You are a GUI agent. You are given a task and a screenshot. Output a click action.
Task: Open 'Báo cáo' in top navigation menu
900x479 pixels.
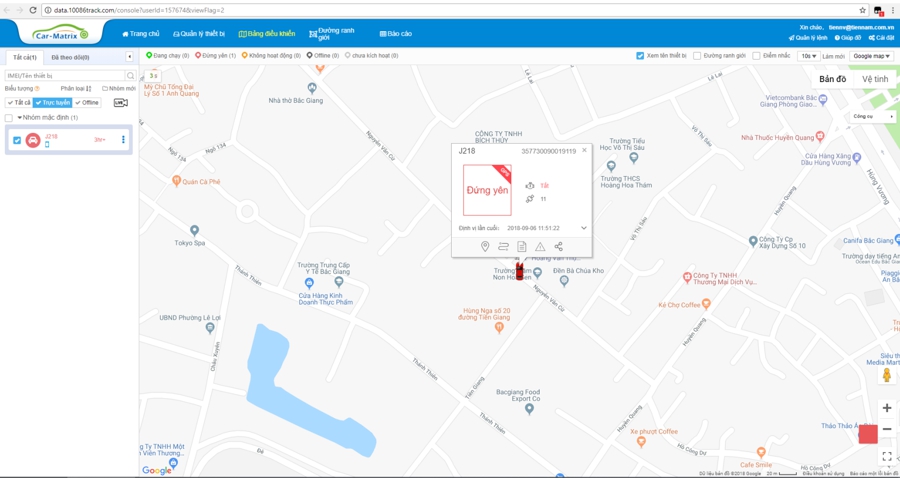pos(396,34)
